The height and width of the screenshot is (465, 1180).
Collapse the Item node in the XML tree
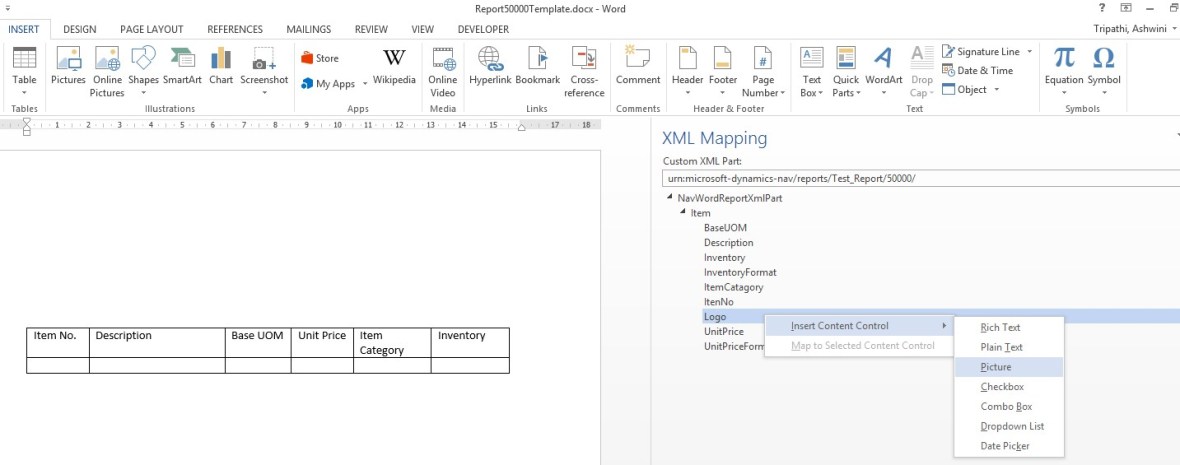[683, 213]
